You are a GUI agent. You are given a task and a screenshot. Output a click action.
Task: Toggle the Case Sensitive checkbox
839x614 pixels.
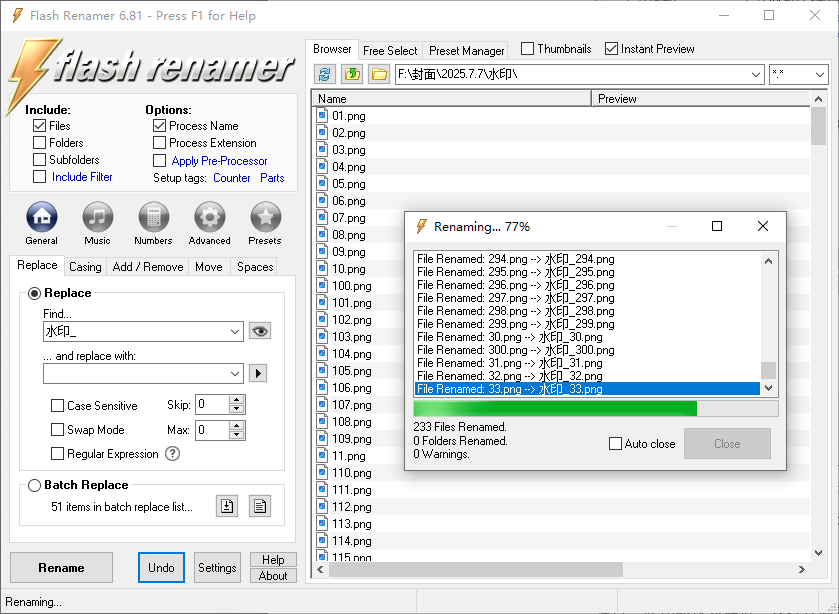click(58, 406)
